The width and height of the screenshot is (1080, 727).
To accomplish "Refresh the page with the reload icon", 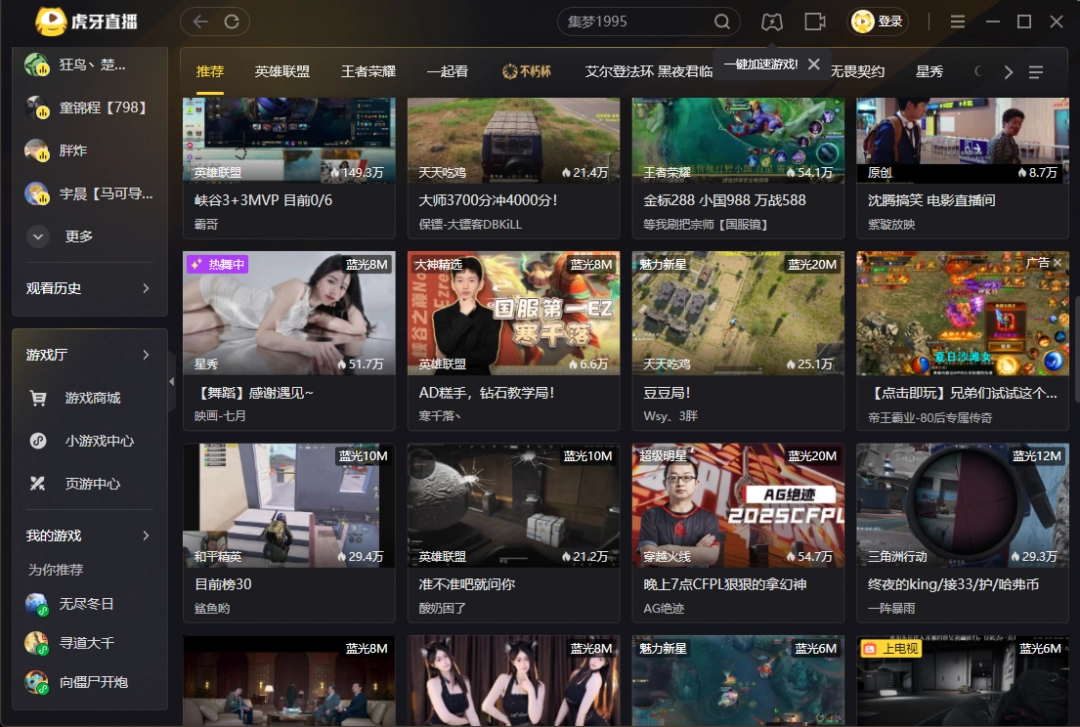I will (232, 21).
